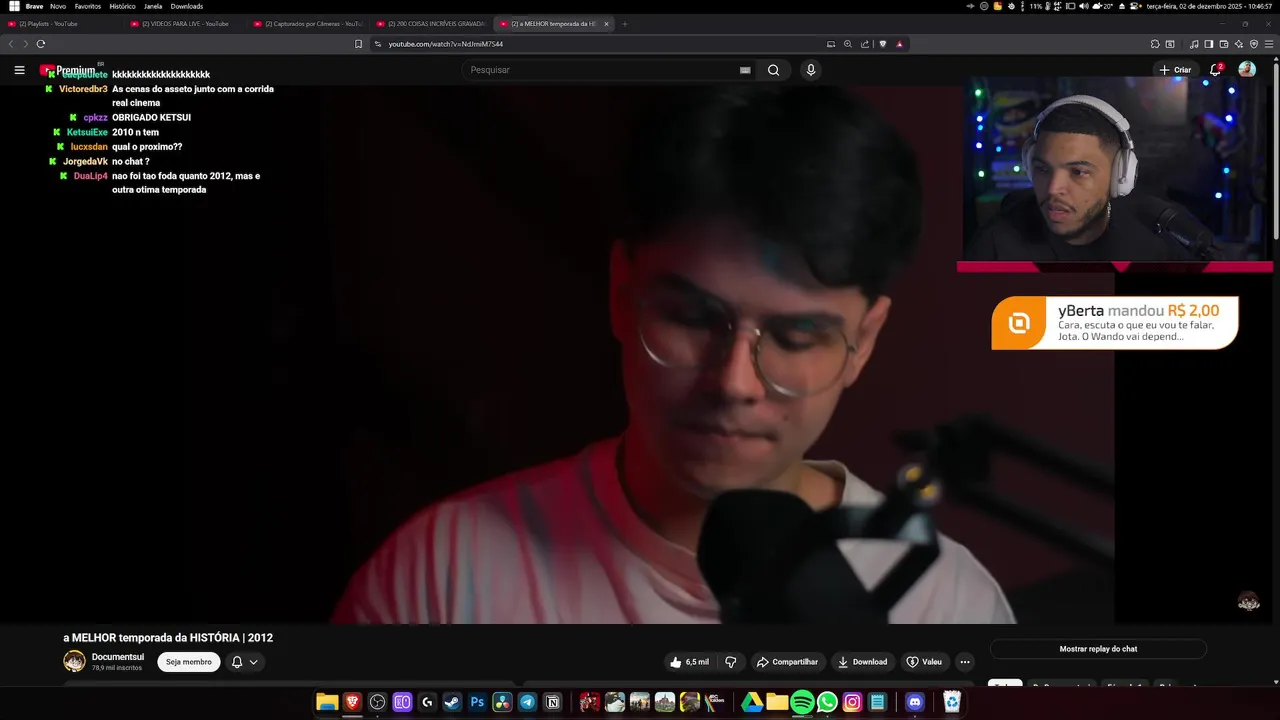This screenshot has height=720, width=1280.
Task: Click the search magnifier button
Action: click(773, 70)
